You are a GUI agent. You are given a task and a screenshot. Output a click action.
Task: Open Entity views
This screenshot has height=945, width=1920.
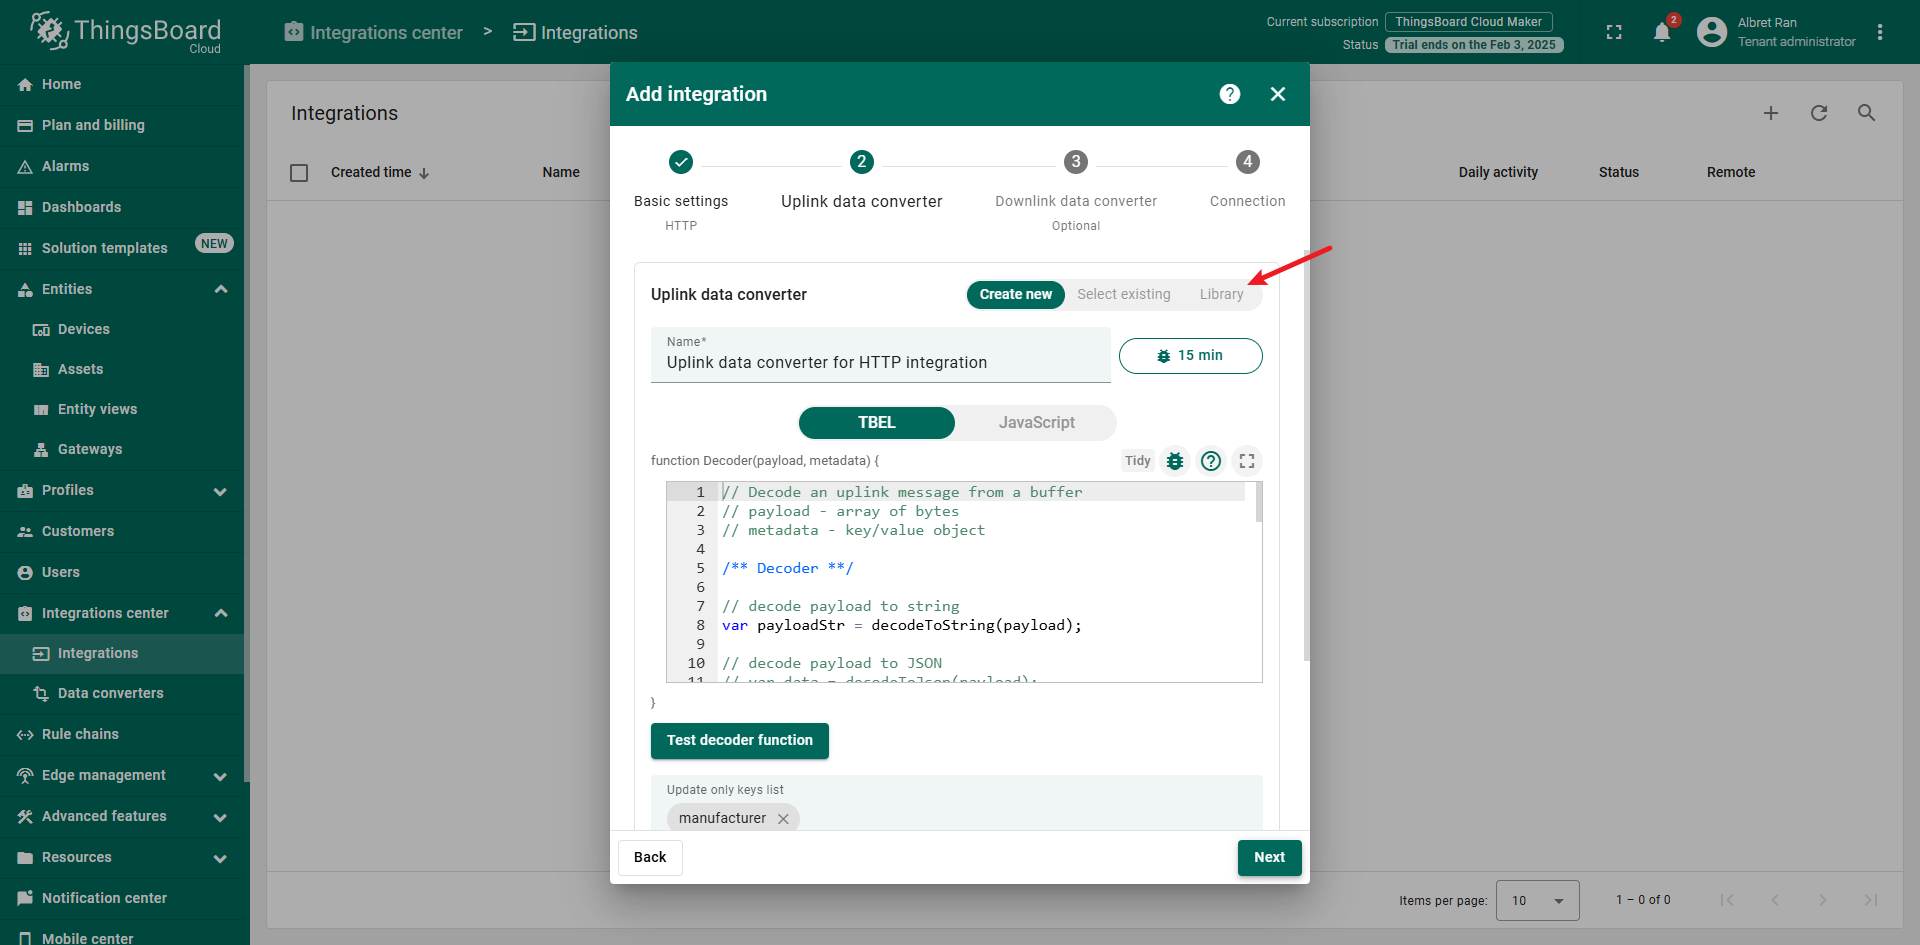pos(121,409)
